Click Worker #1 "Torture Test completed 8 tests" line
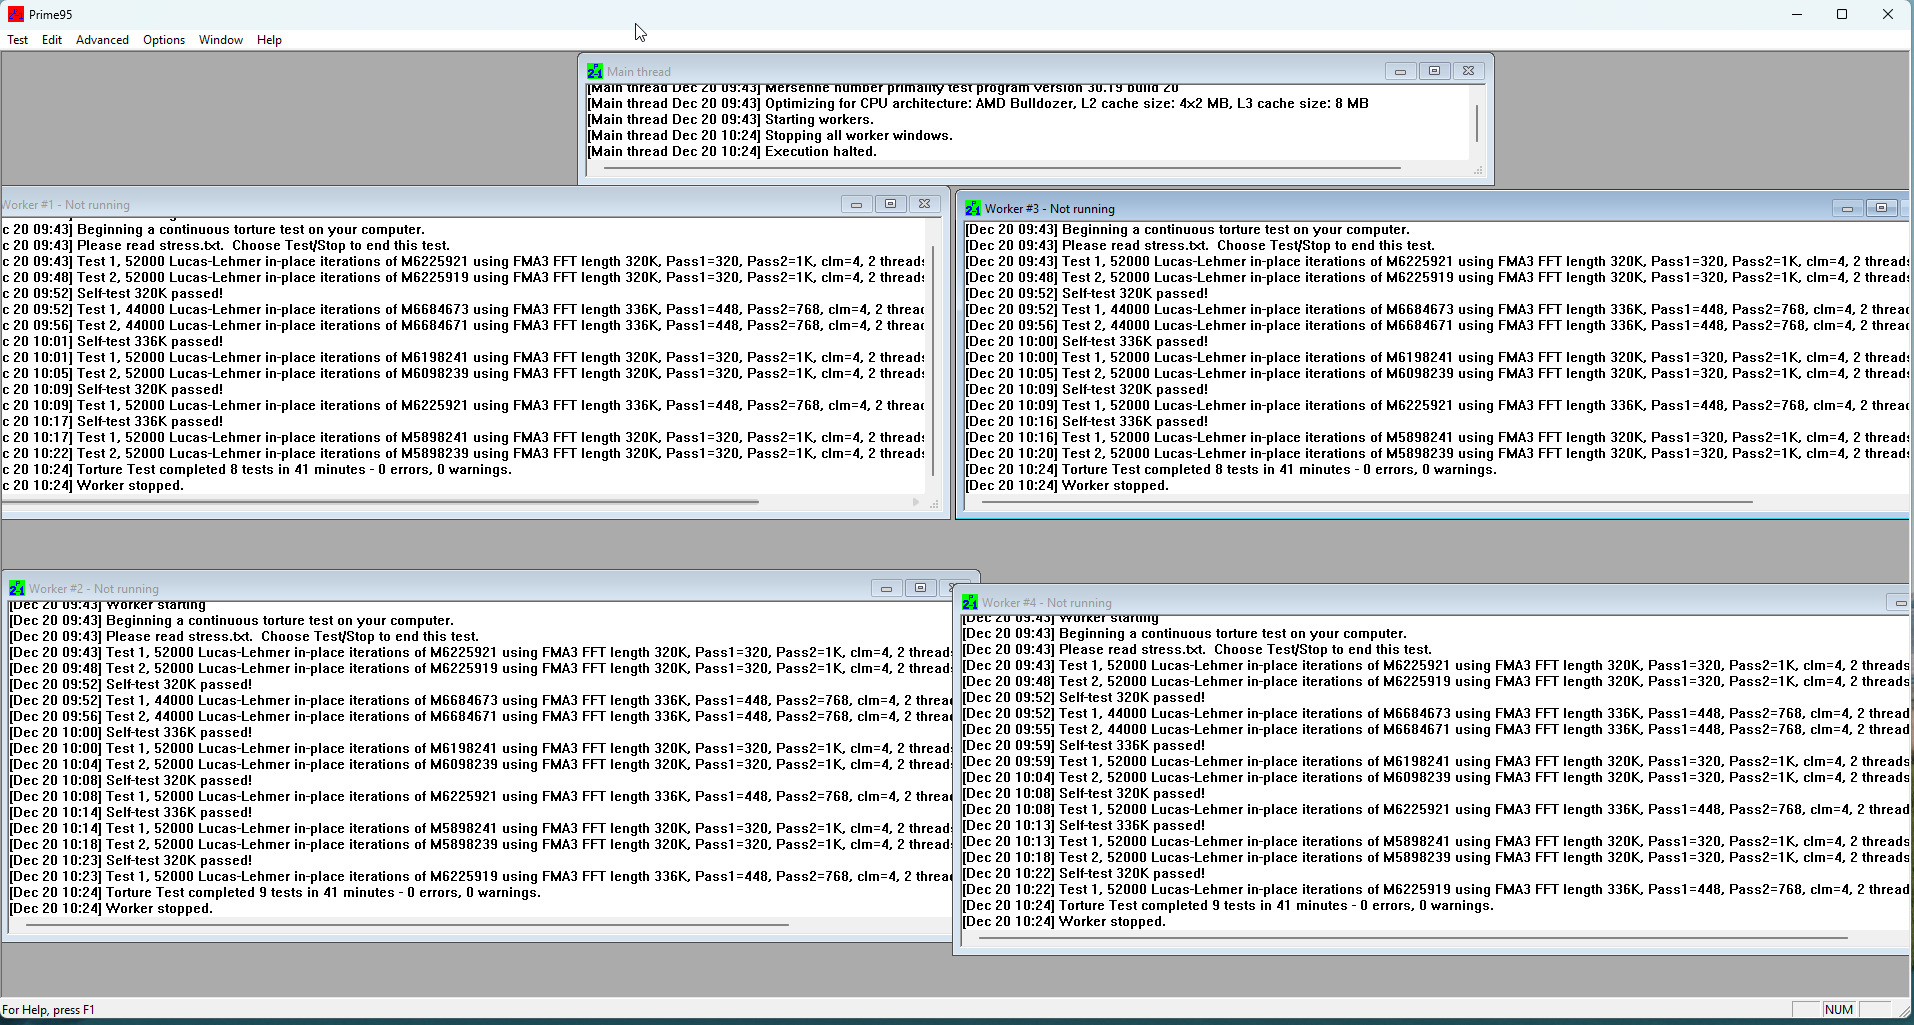Screen dimensions: 1914x1025 [x=257, y=470]
